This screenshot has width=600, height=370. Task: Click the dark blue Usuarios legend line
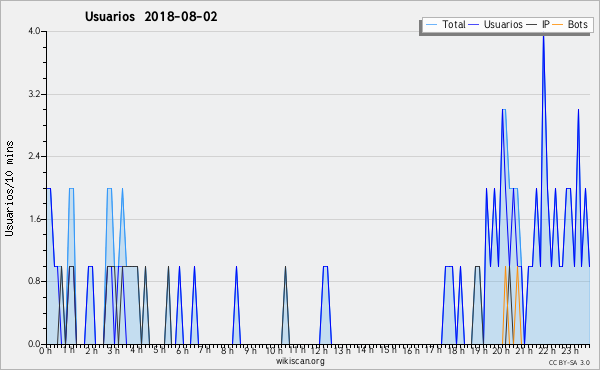point(474,25)
